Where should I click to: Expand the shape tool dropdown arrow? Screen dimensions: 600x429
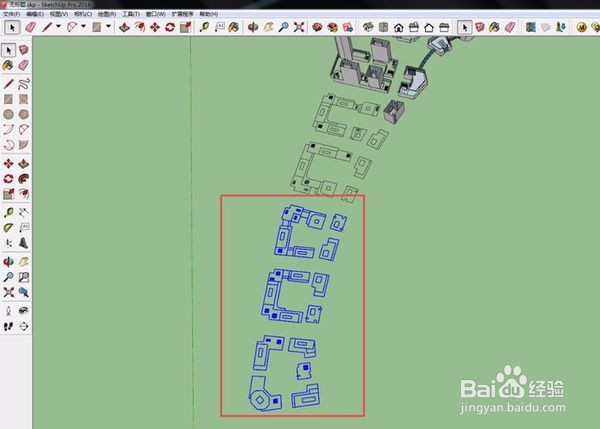109,26
